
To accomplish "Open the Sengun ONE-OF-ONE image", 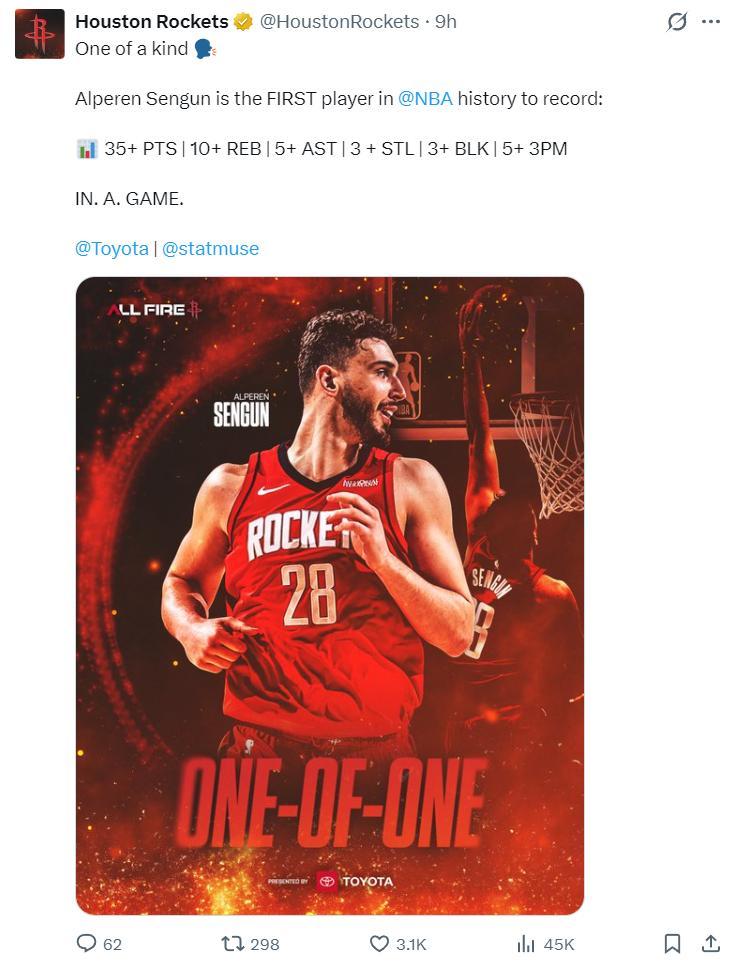I will pyautogui.click(x=330, y=596).
